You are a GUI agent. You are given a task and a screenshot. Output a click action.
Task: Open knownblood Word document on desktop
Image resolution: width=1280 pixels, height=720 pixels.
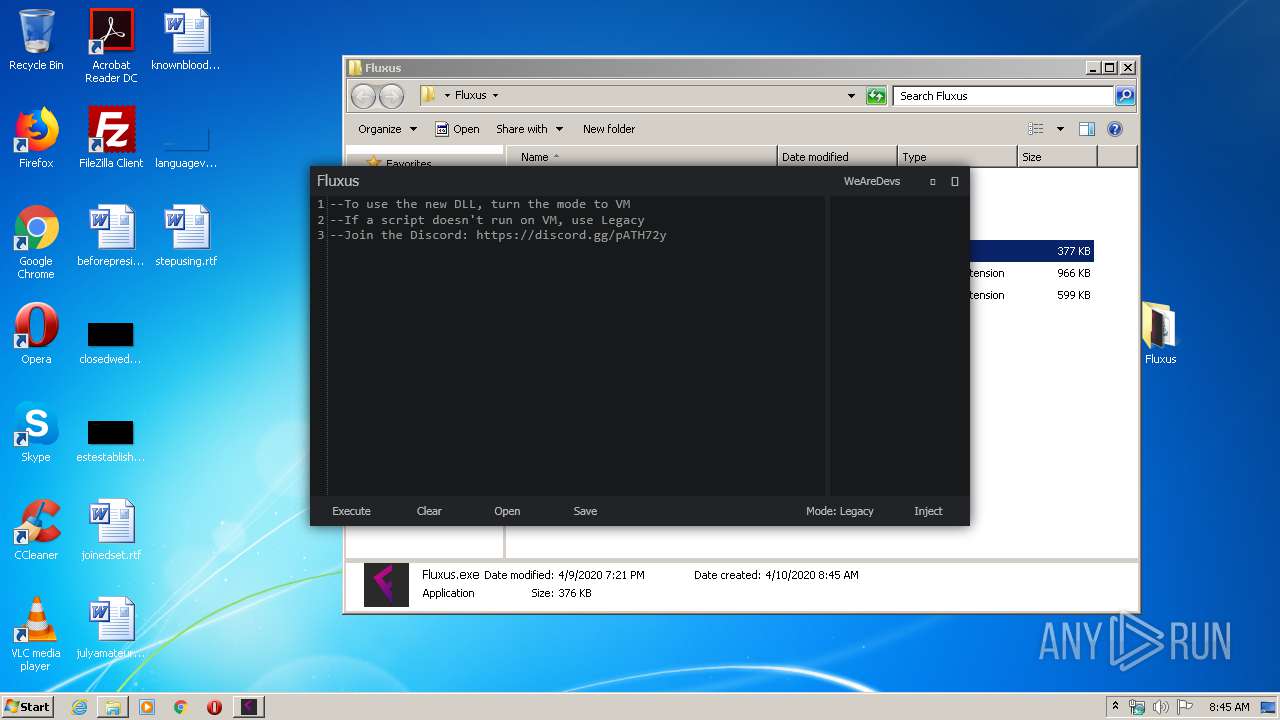186,40
